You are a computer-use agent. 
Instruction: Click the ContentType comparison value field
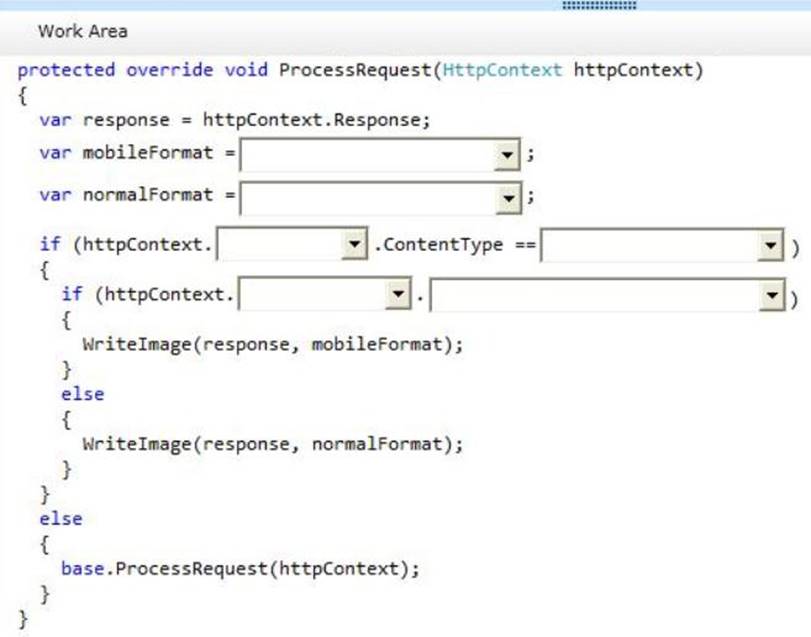tap(650, 246)
